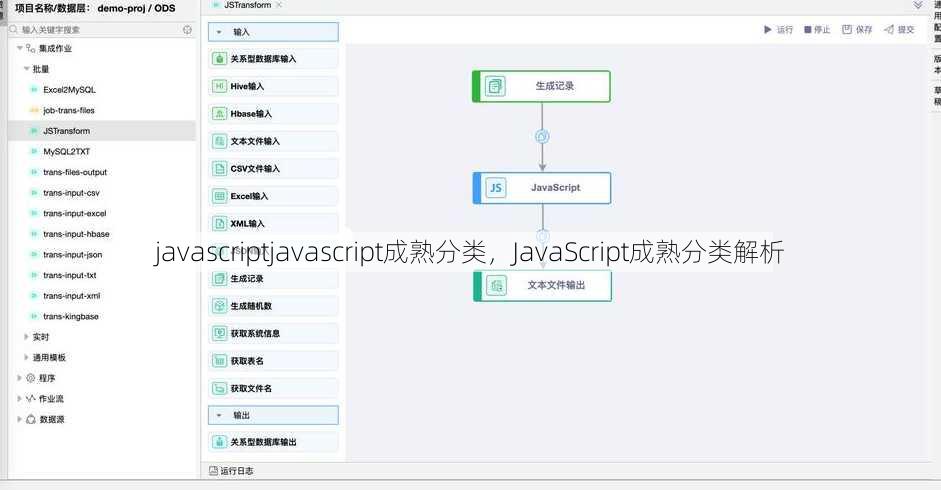
Task: Click the 程序 gear icon in tree
Action: 31,378
